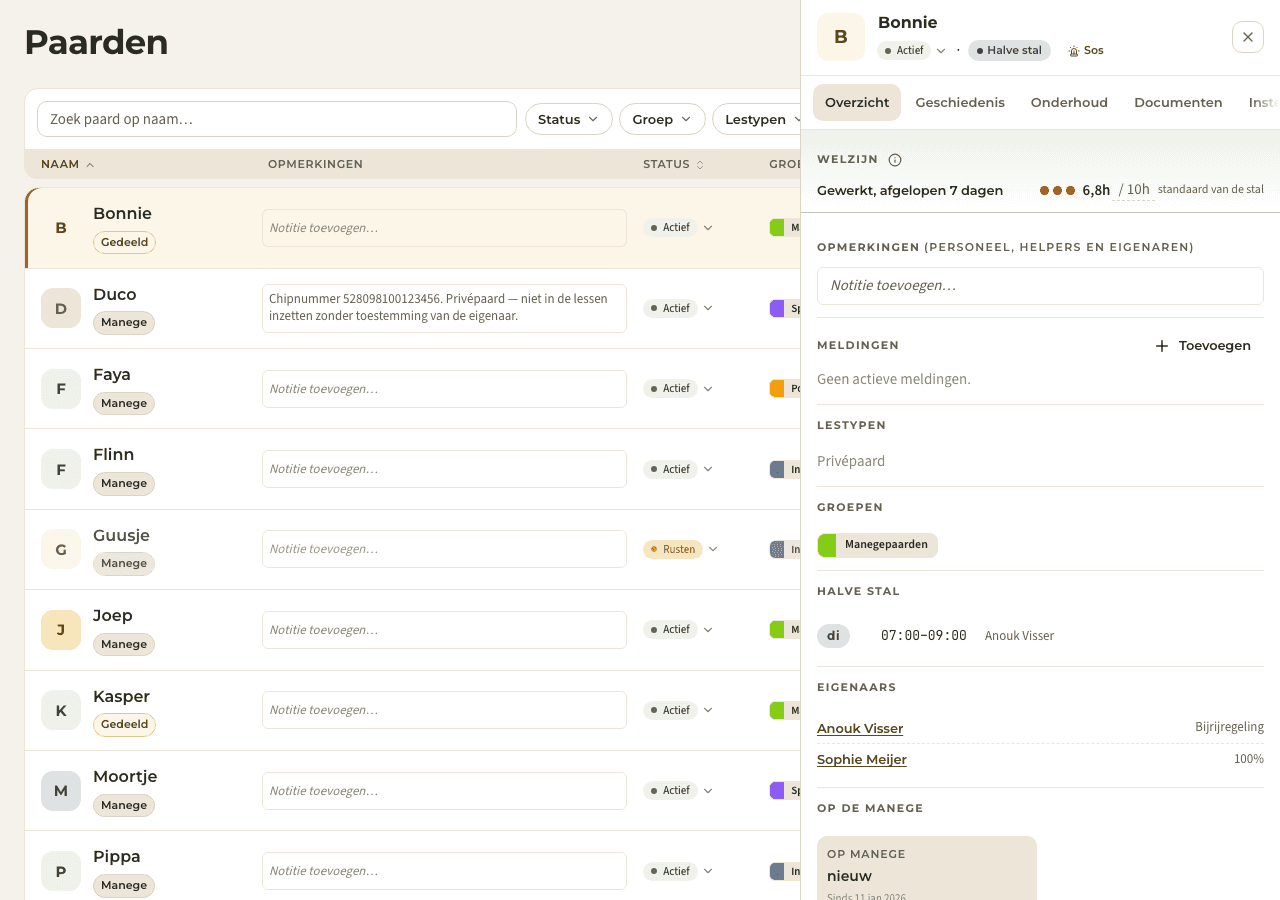The height and width of the screenshot is (900, 1280).
Task: Click Duco's avatar letter D
Action: 61,308
